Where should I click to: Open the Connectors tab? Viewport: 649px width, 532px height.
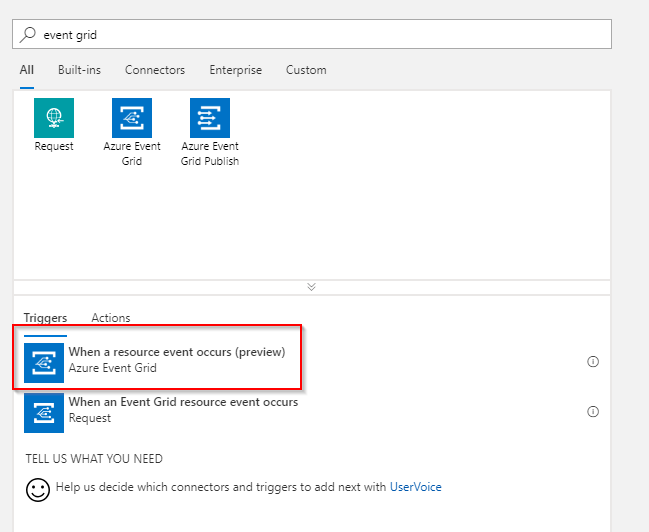pos(155,70)
